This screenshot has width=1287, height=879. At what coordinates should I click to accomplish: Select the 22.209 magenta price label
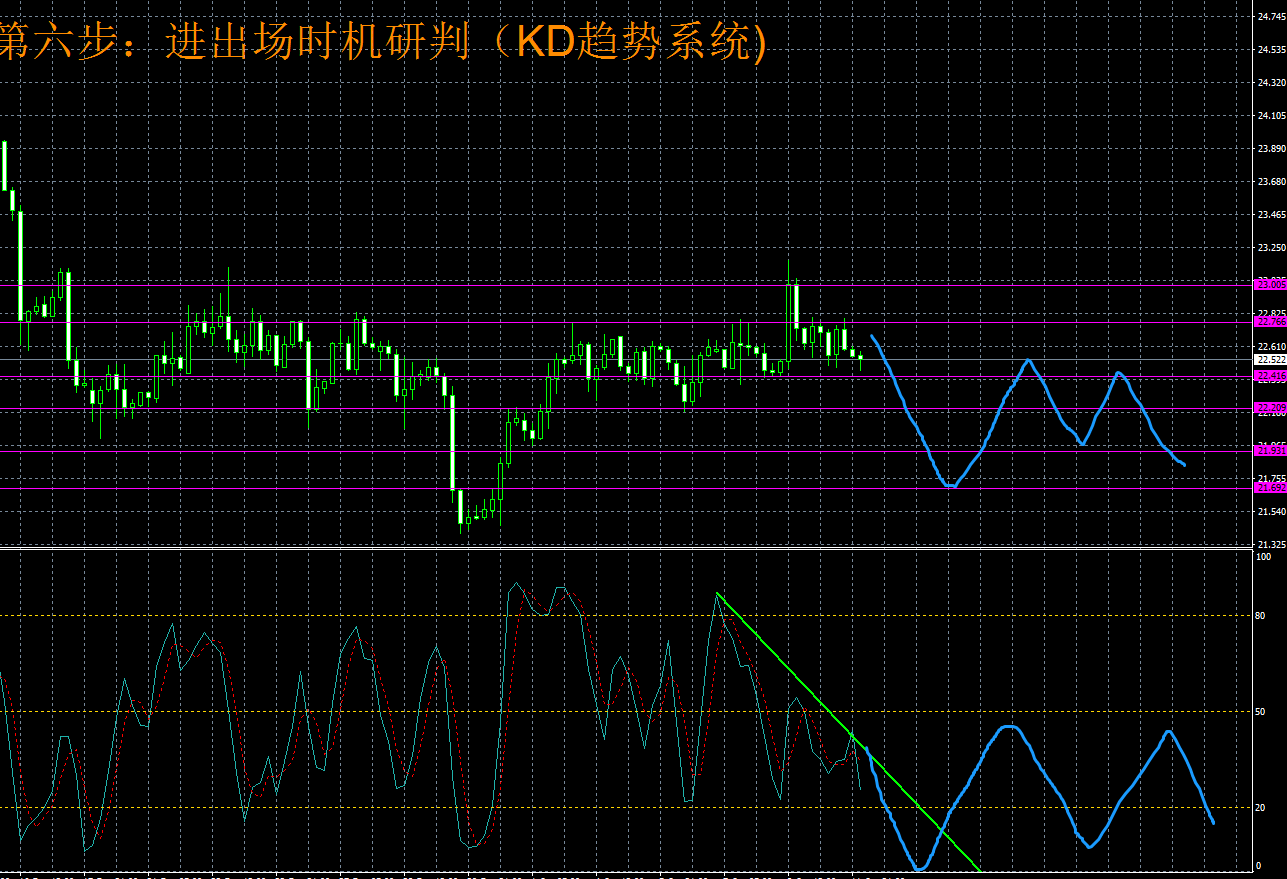pos(1270,408)
